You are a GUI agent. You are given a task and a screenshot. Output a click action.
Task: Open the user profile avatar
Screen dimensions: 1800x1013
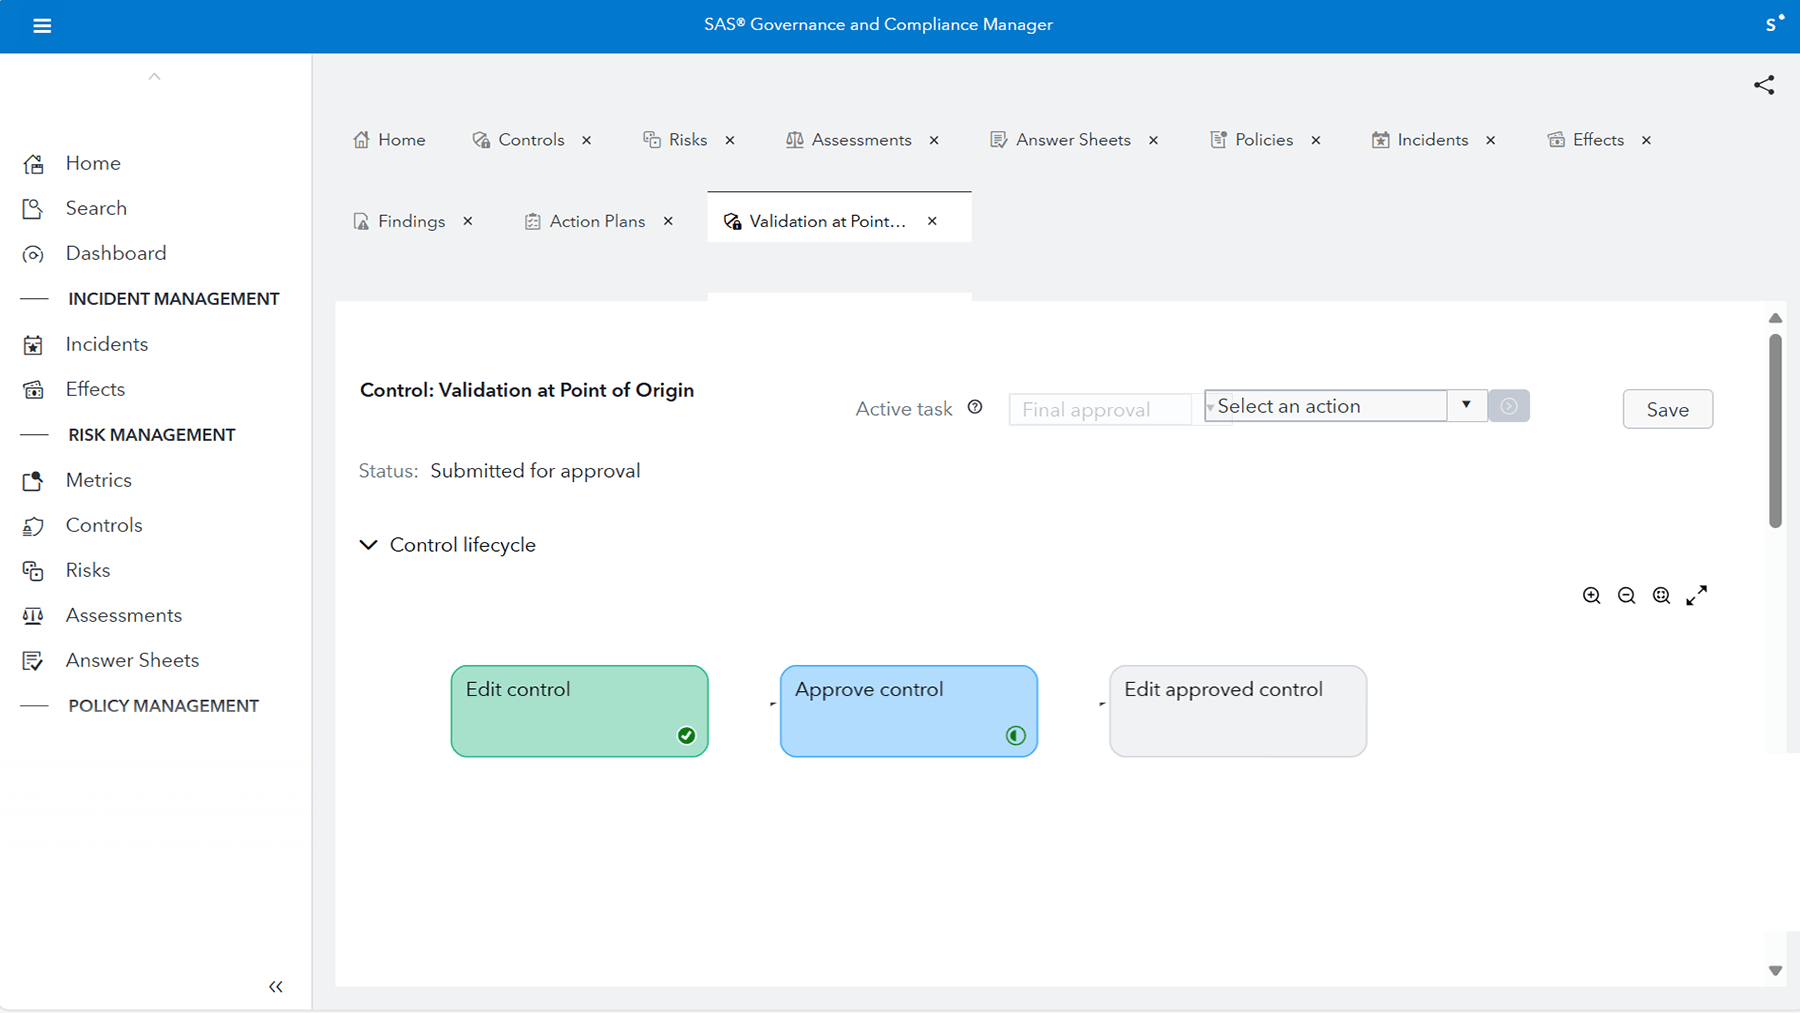pyautogui.click(x=1772, y=23)
